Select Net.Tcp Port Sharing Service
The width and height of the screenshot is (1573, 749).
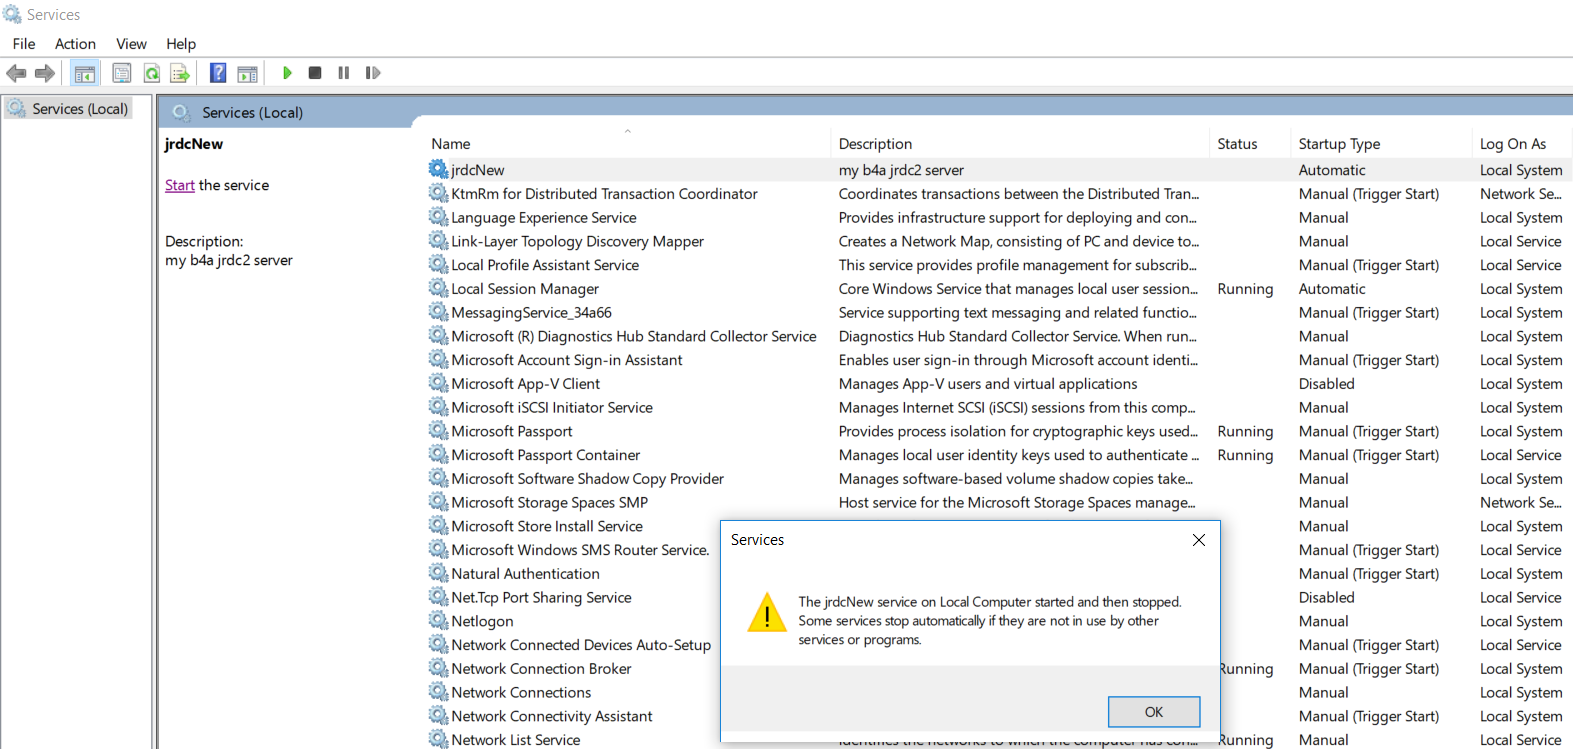click(x=541, y=597)
